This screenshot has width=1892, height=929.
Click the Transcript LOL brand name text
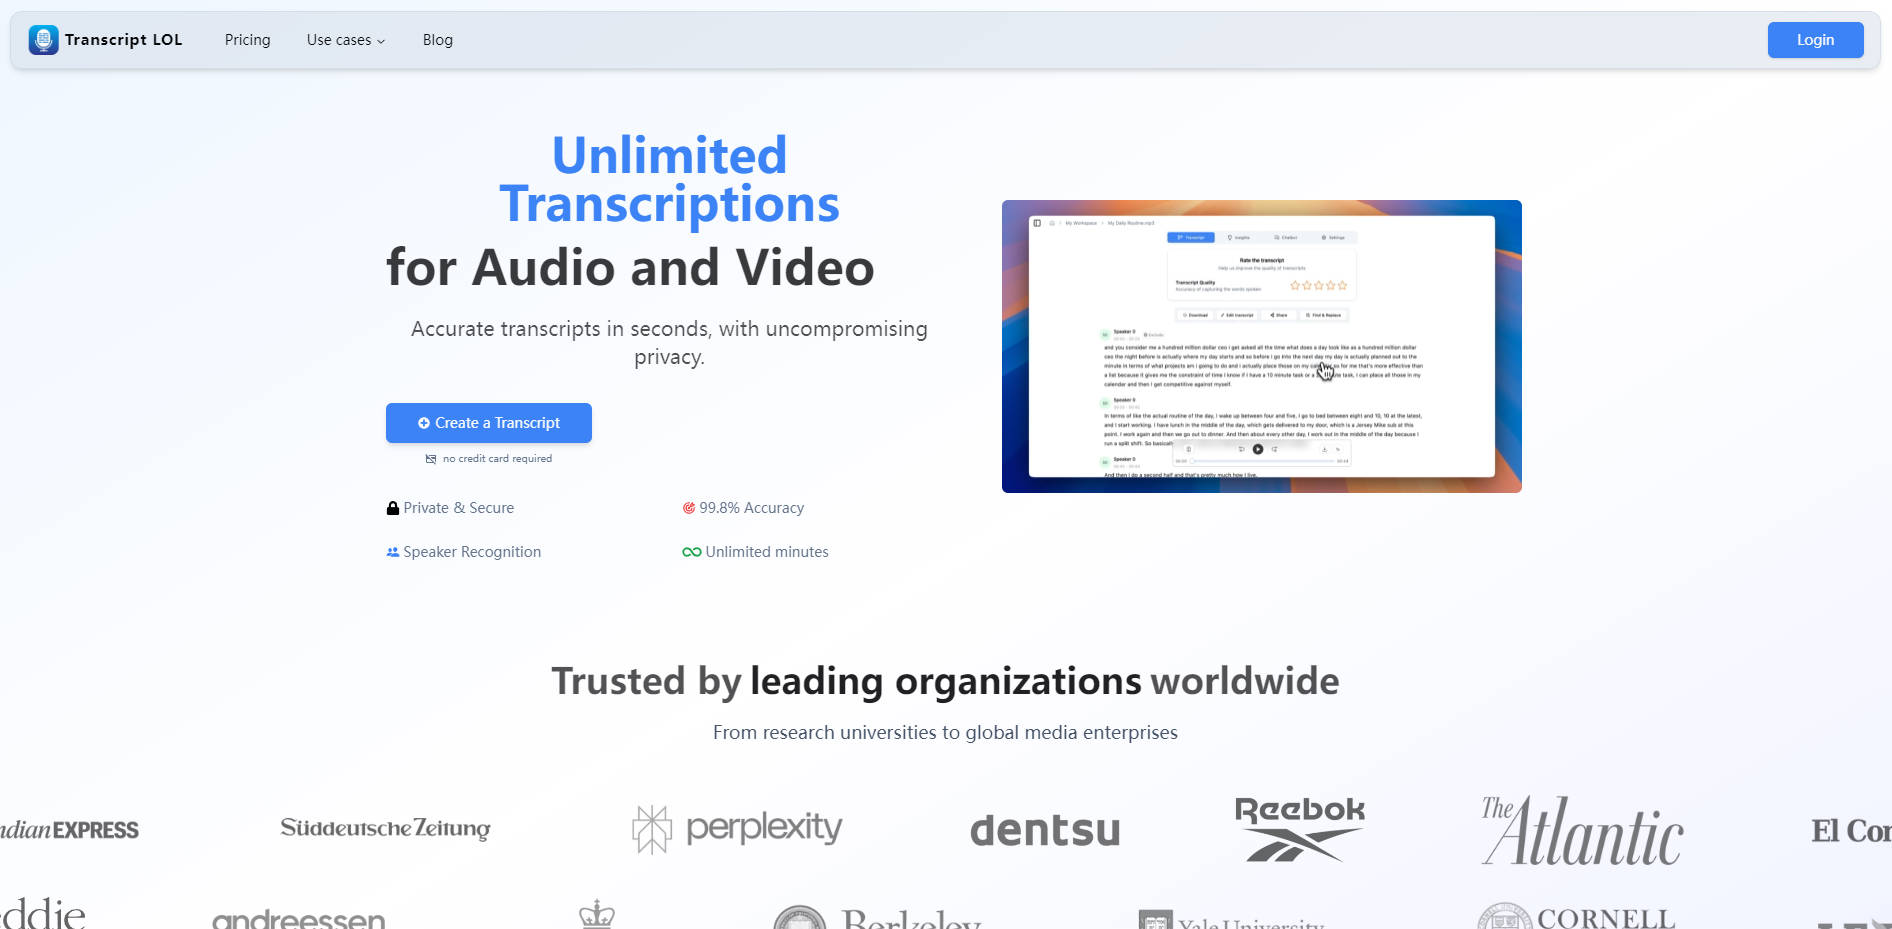pyautogui.click(x=123, y=40)
